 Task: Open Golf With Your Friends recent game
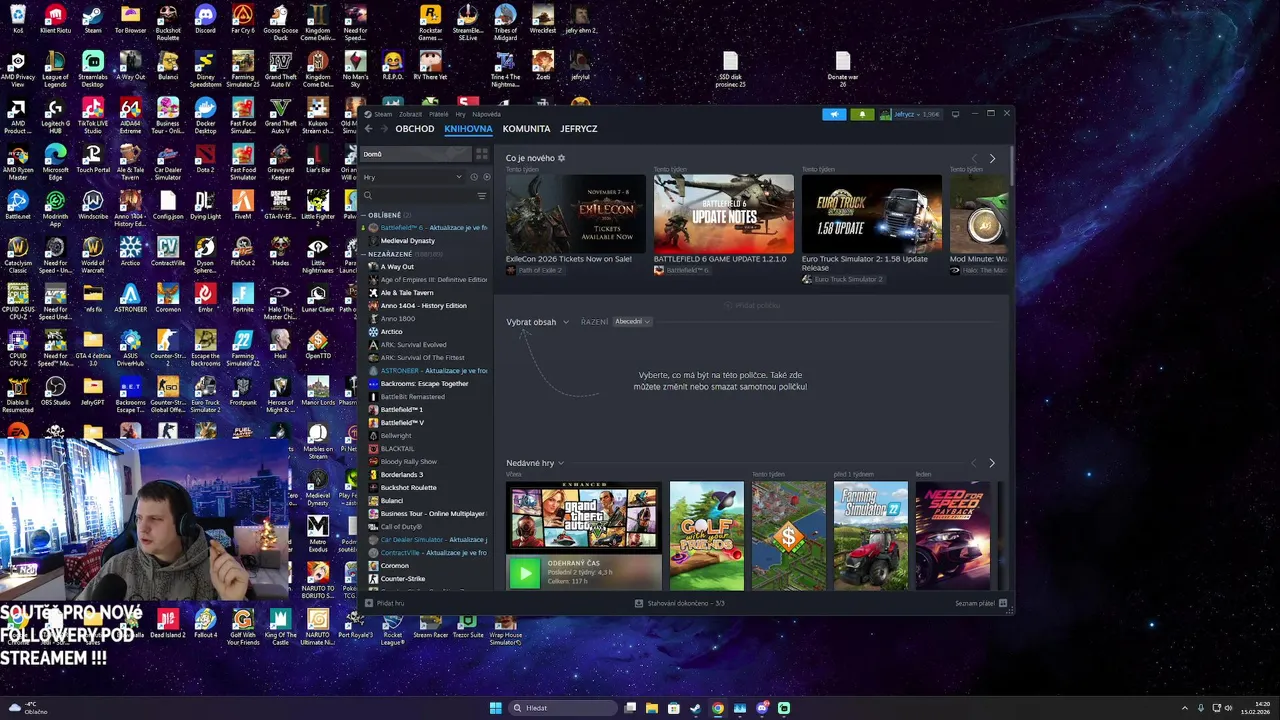point(707,536)
